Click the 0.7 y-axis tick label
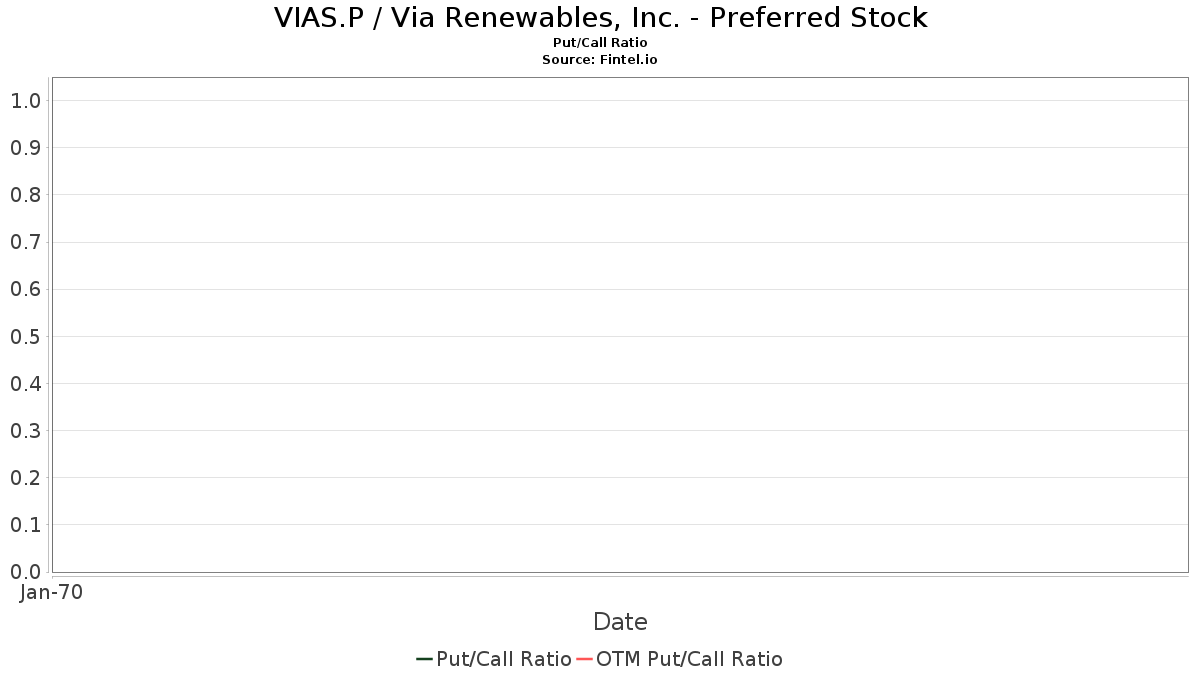 (25, 242)
